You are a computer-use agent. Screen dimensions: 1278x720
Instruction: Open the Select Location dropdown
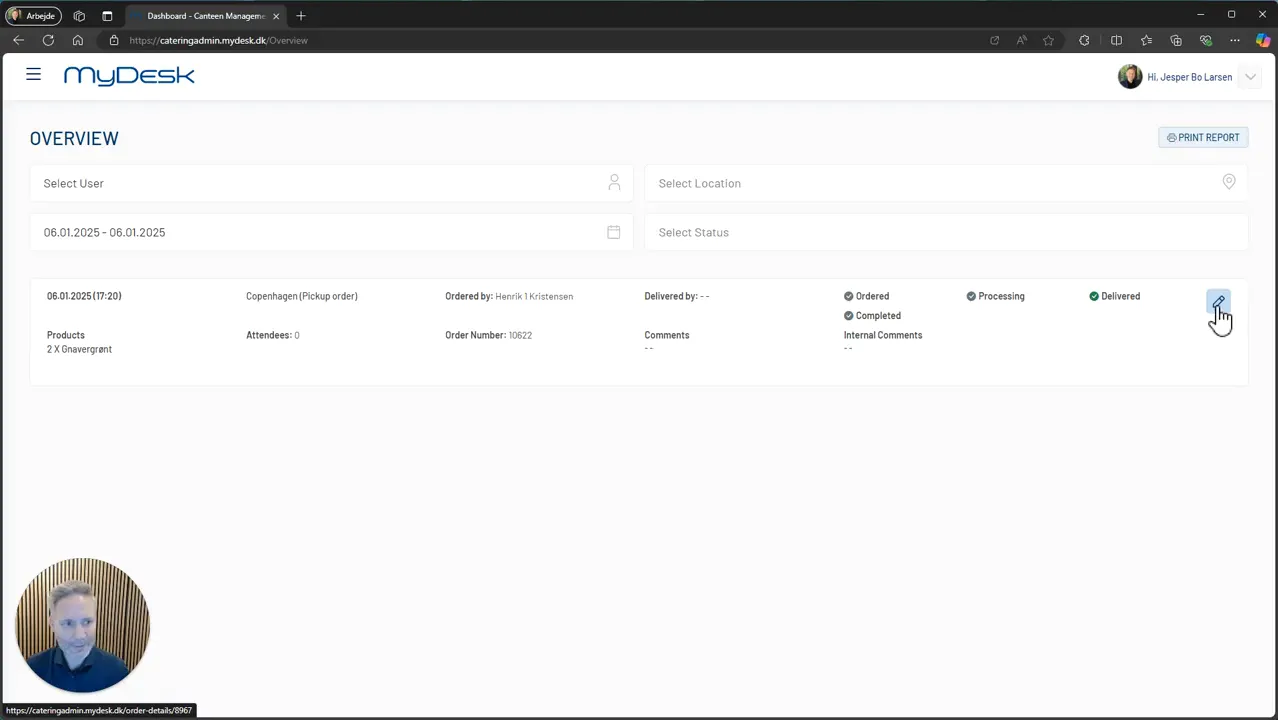[x=946, y=183]
